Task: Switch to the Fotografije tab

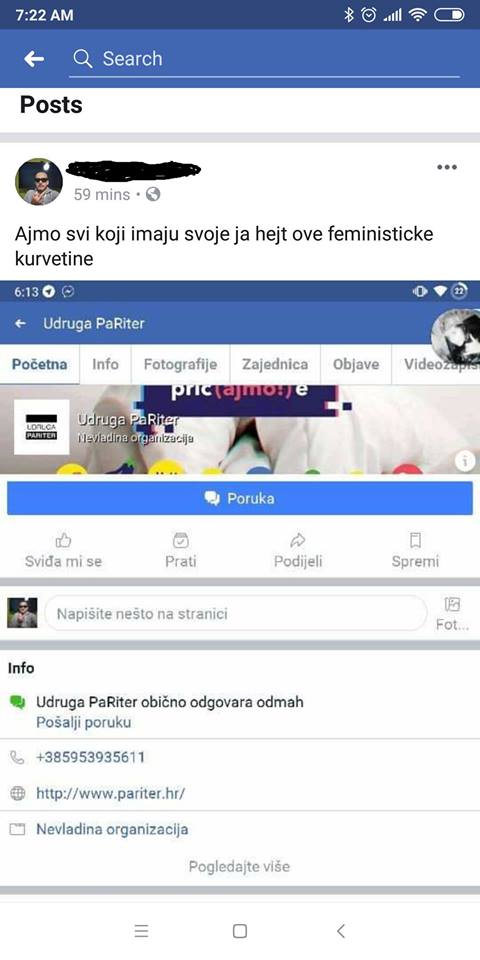Action: (180, 364)
